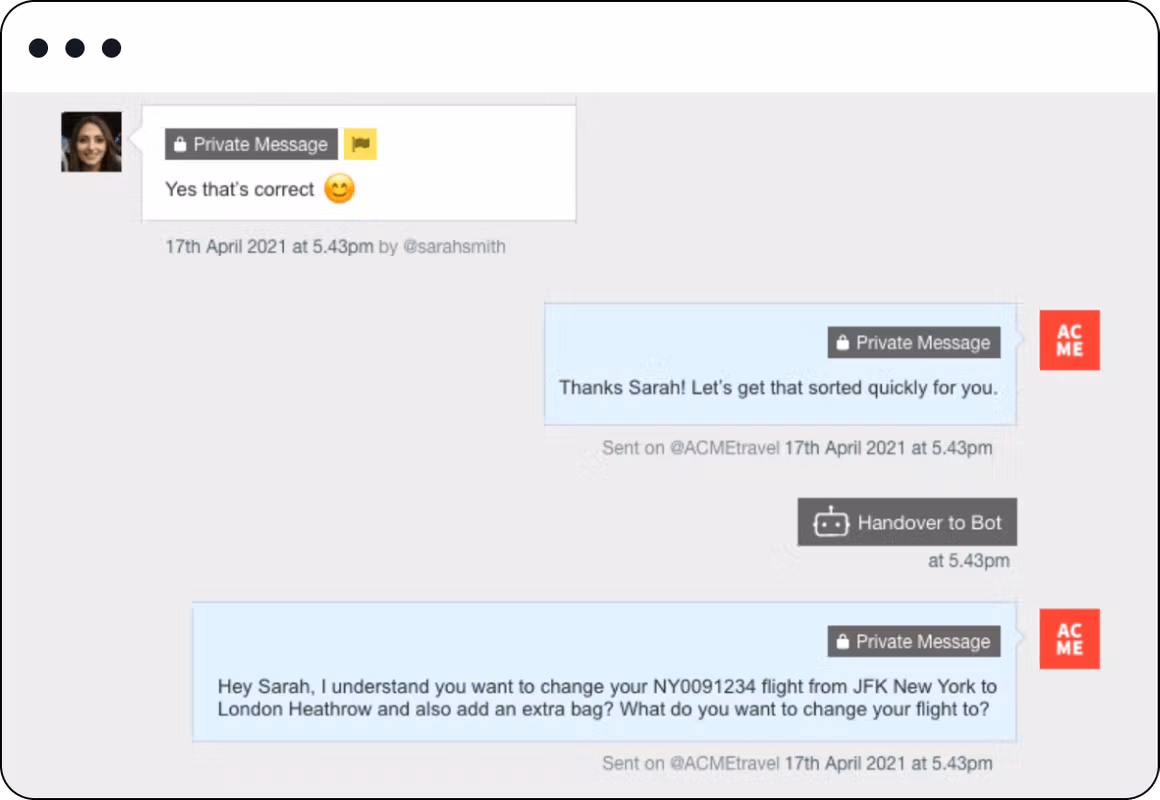Expand the Handover to Bot entry
Viewport: 1160px width, 800px height.
906,521
